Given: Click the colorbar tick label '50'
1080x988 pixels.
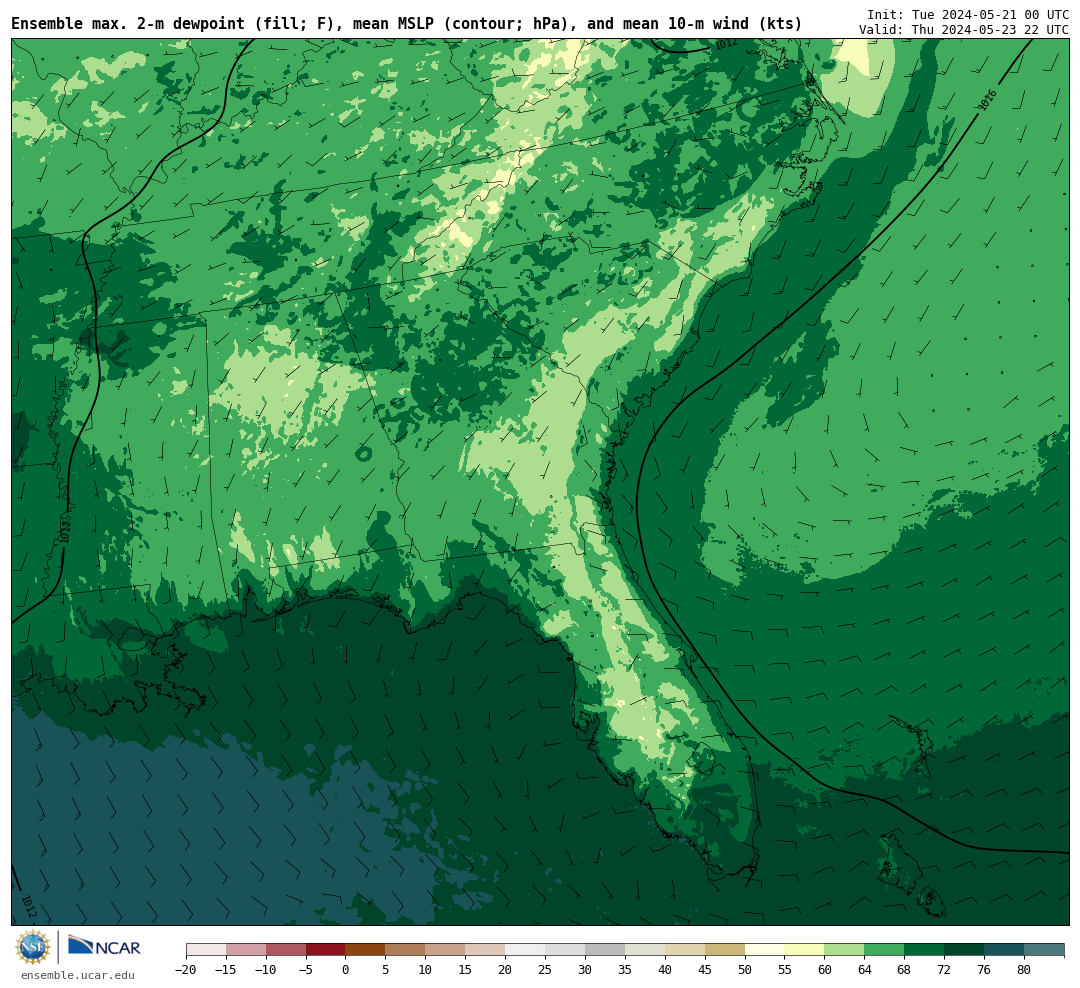Looking at the screenshot, I should [745, 970].
